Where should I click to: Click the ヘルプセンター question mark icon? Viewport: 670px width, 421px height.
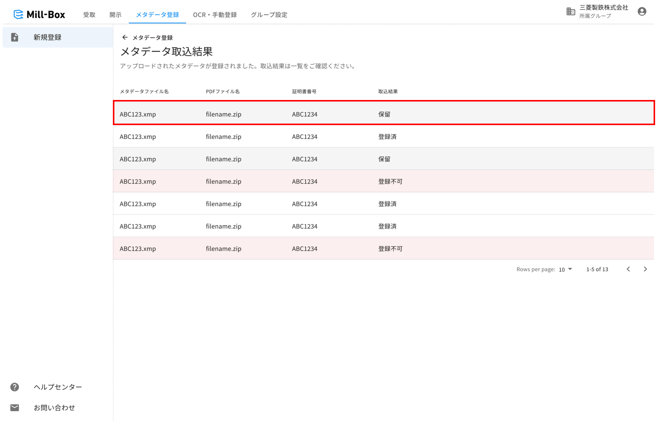15,387
